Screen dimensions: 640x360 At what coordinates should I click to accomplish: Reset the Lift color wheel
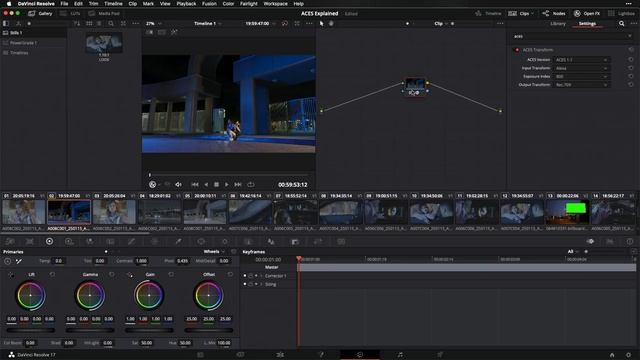pos(52,275)
